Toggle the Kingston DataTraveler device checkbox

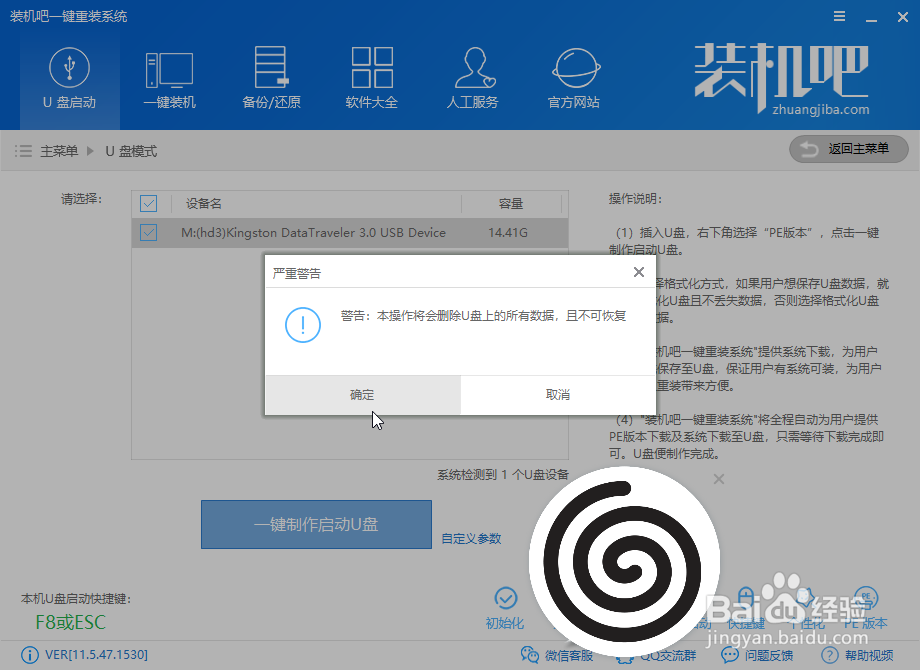click(148, 232)
